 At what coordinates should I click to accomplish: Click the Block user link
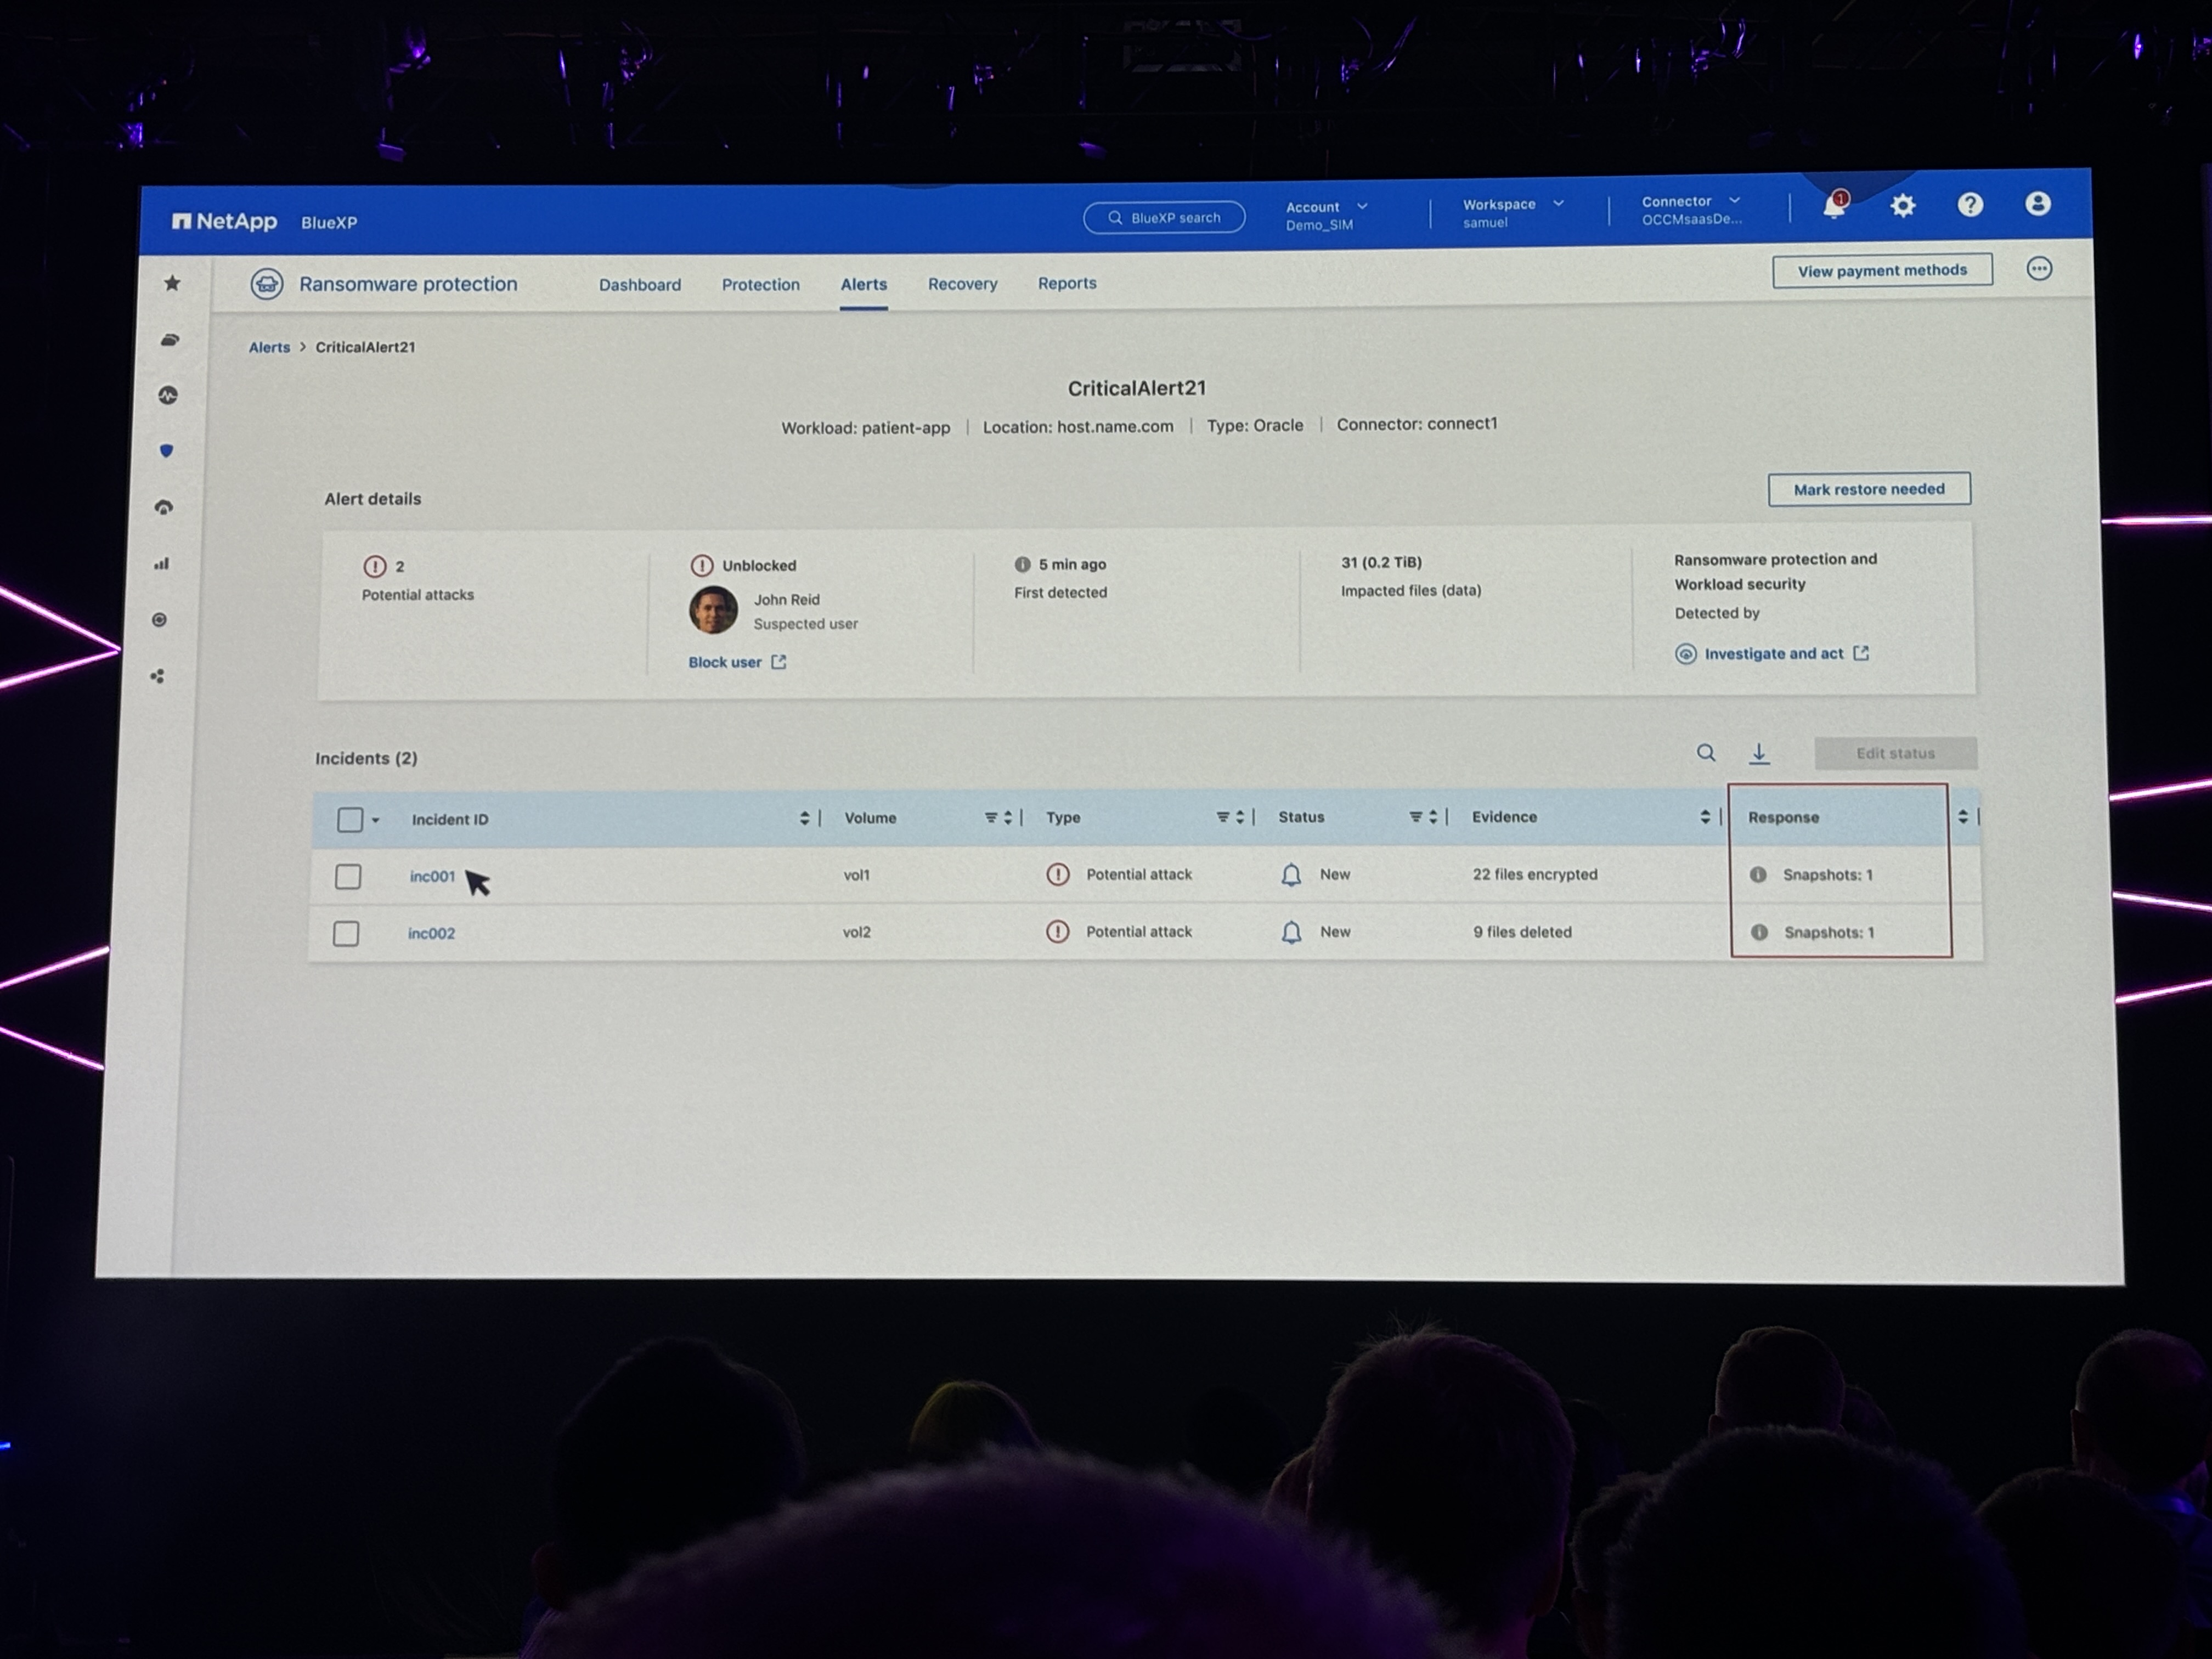[x=737, y=662]
